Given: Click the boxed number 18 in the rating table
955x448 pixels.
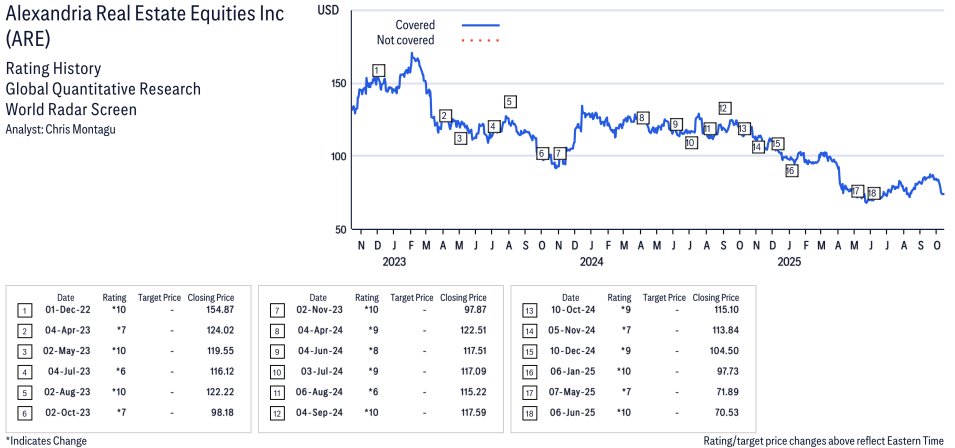Looking at the screenshot, I should (x=527, y=411).
